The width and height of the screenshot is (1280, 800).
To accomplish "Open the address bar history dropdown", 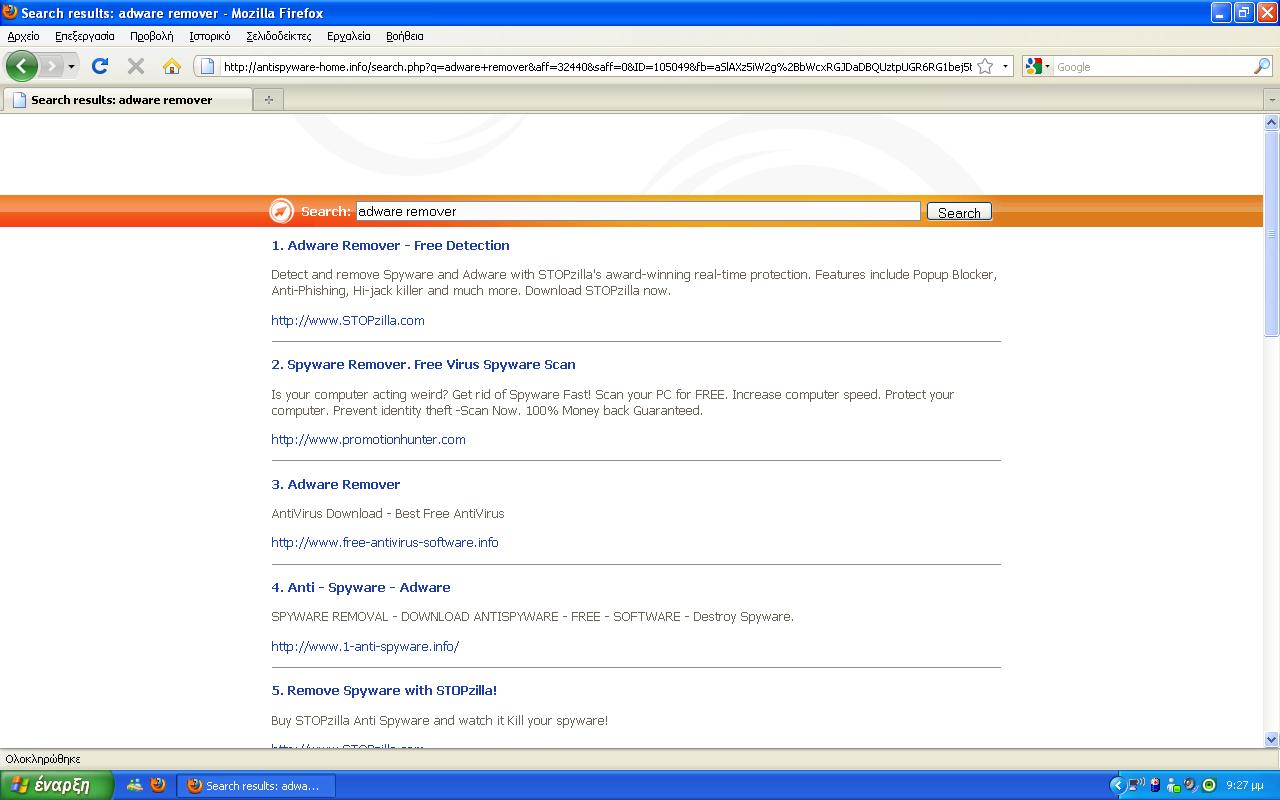I will (x=1005, y=67).
